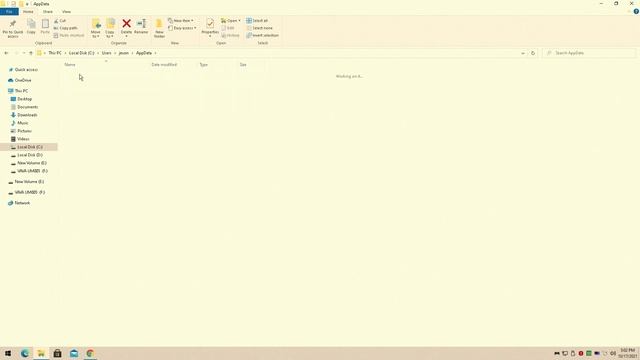Click File Explorer icon on taskbar
The image size is (640, 360).
41,353
